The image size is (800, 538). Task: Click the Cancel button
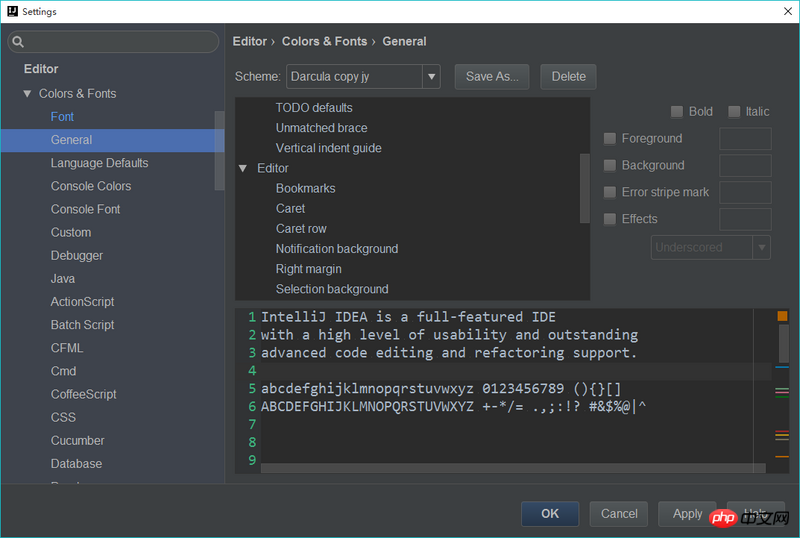click(x=619, y=513)
